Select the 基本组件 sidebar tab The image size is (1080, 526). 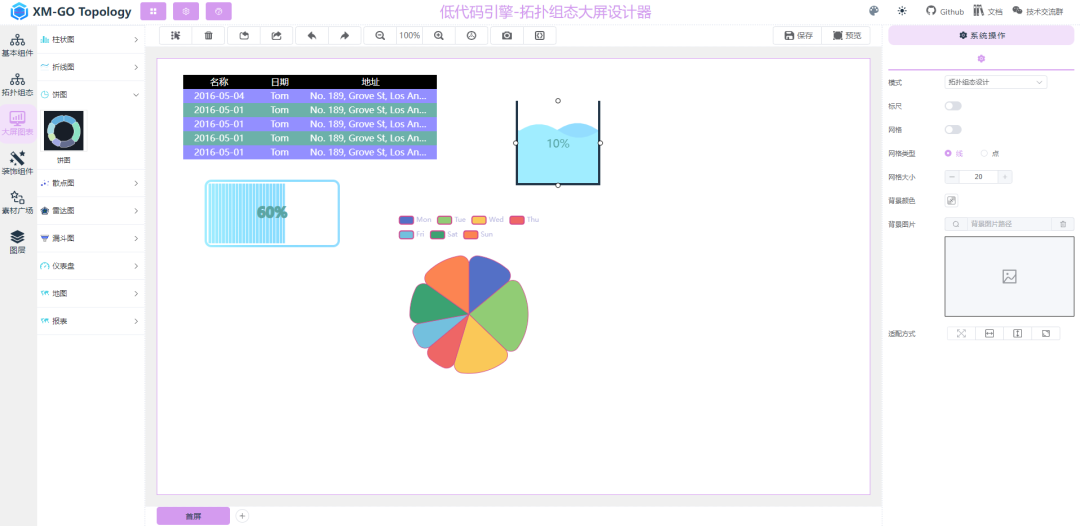(18, 45)
